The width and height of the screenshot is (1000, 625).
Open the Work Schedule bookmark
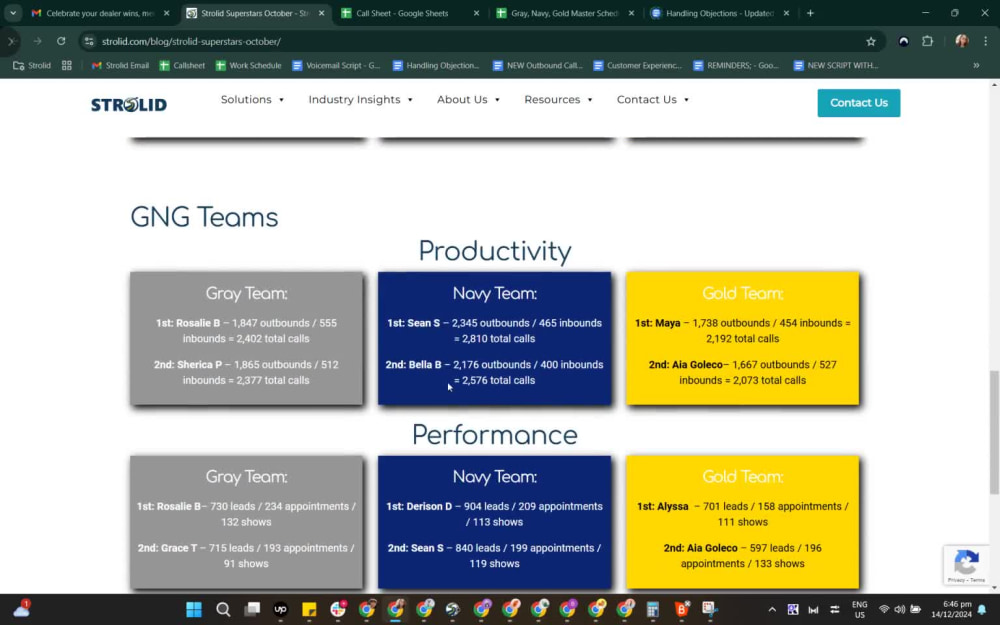pyautogui.click(x=249, y=65)
